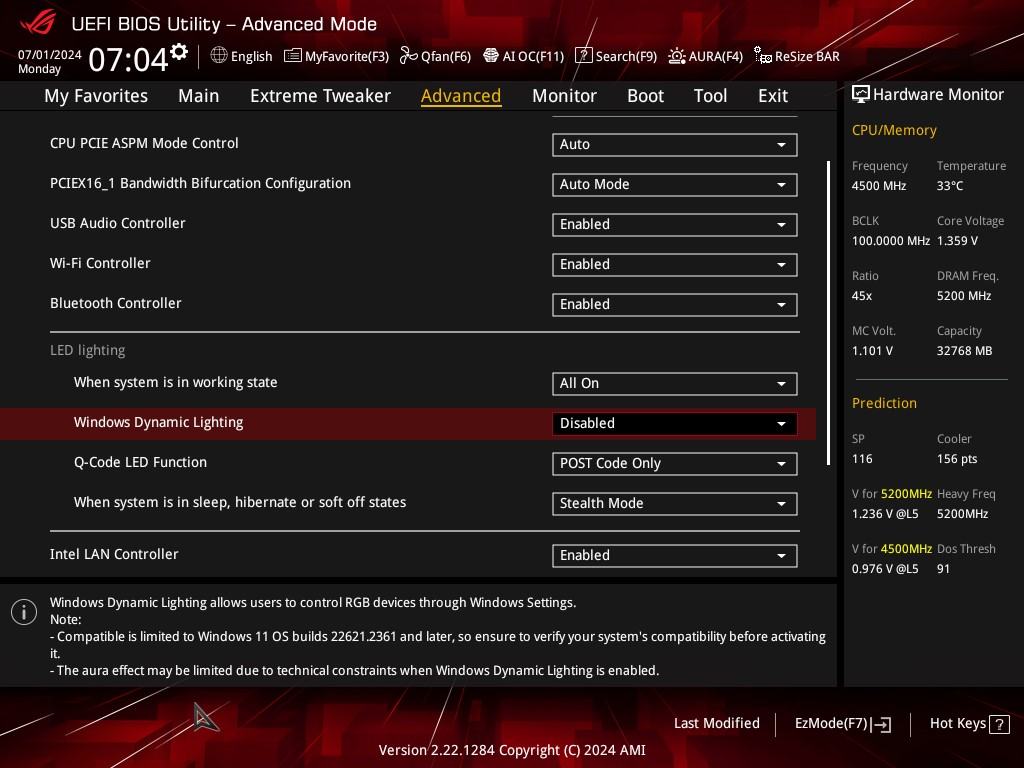Open Bluetooth Controller dropdown
1024x768 pixels.
coord(675,304)
